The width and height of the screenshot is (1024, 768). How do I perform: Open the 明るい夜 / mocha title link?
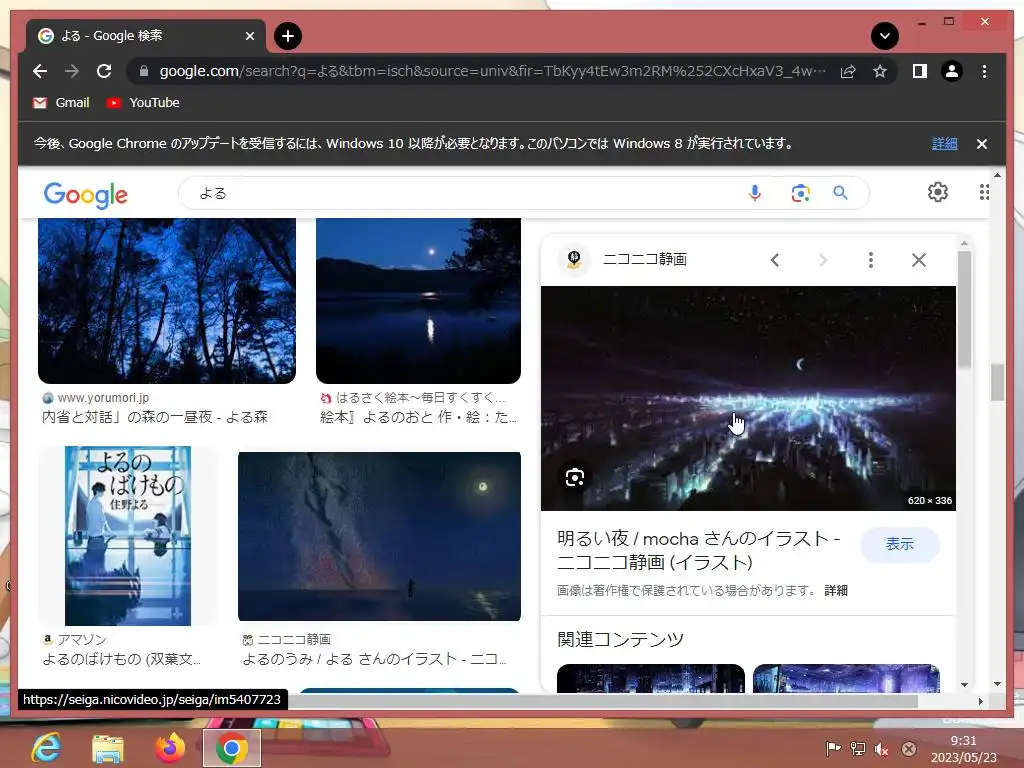click(x=699, y=550)
